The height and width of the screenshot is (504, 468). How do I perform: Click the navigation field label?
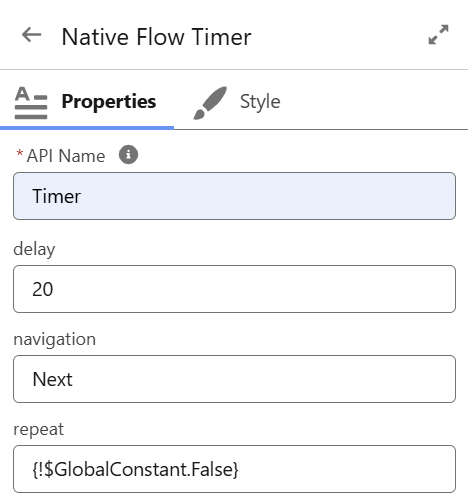(54, 339)
